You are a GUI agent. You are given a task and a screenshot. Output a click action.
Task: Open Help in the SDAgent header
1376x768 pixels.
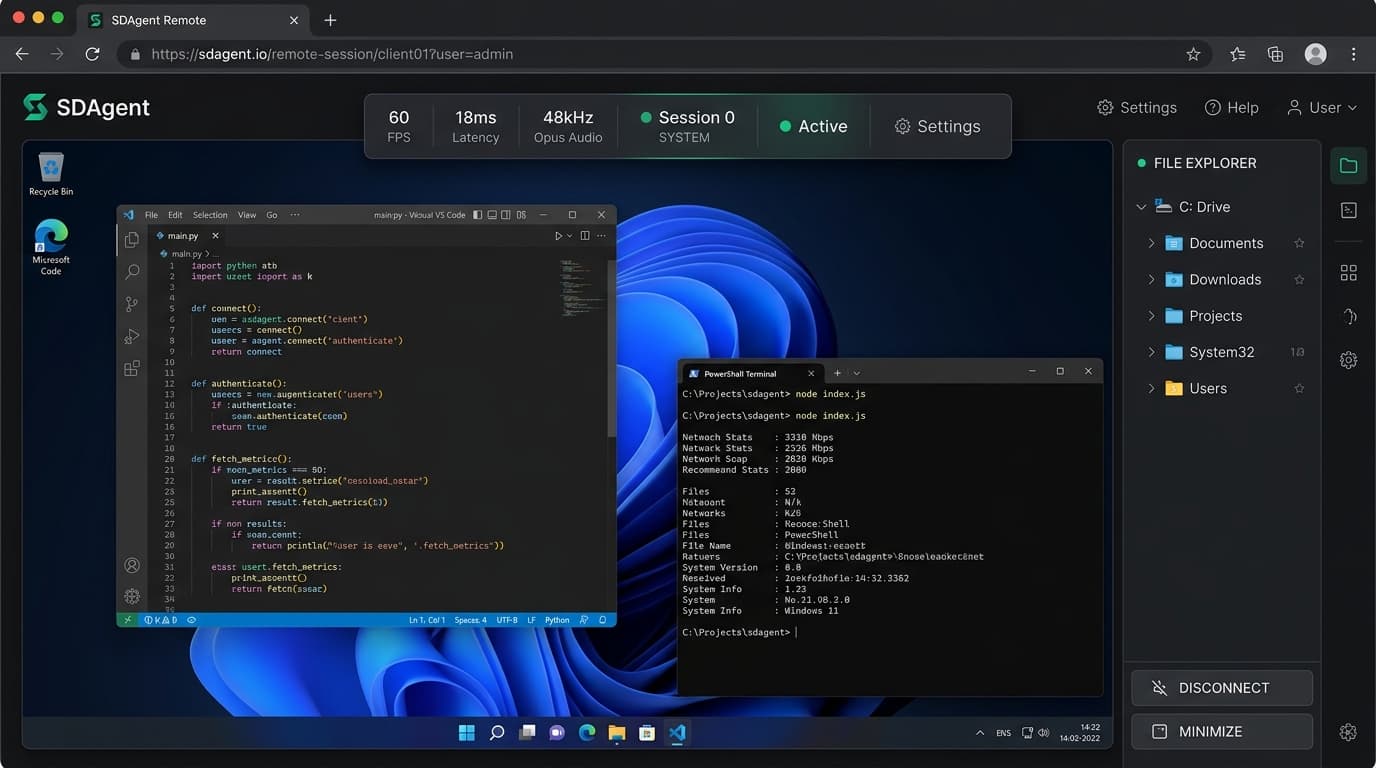coord(1231,107)
